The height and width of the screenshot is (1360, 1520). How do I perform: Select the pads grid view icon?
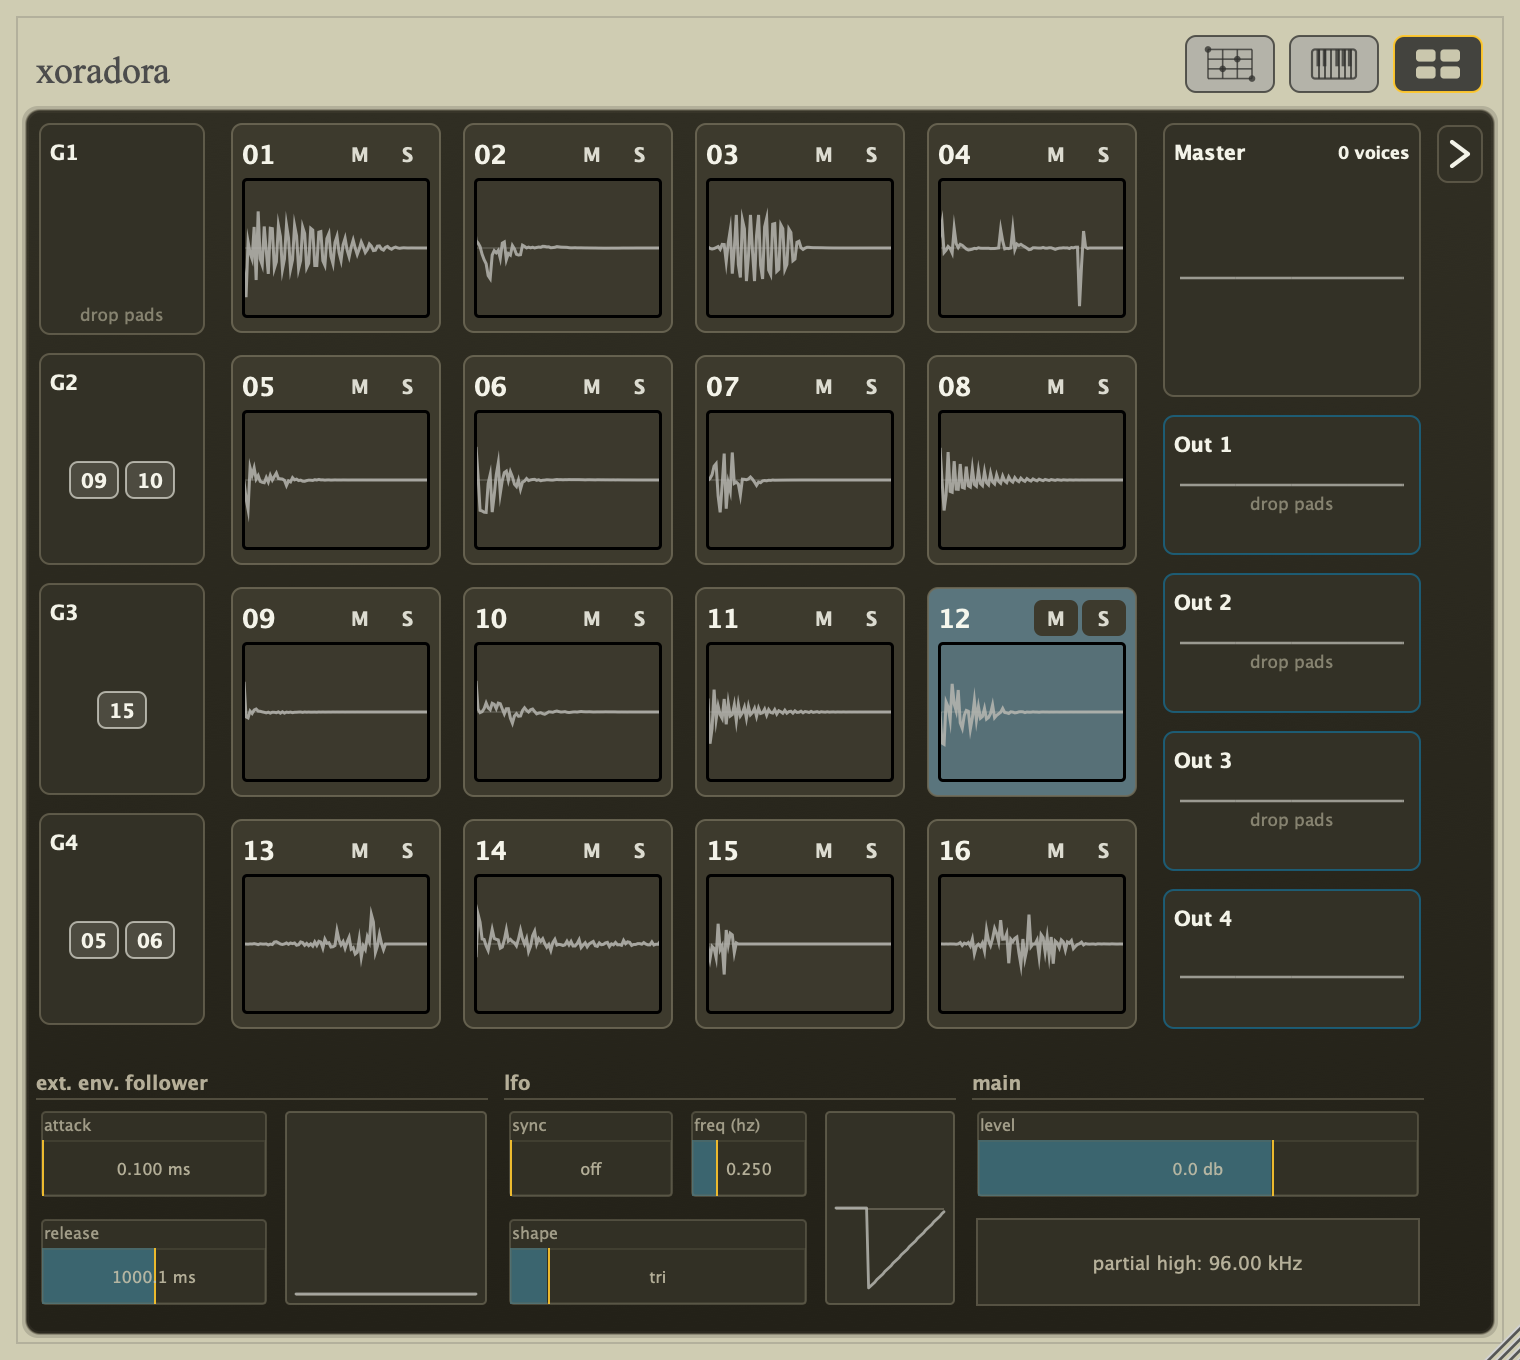tap(1438, 64)
